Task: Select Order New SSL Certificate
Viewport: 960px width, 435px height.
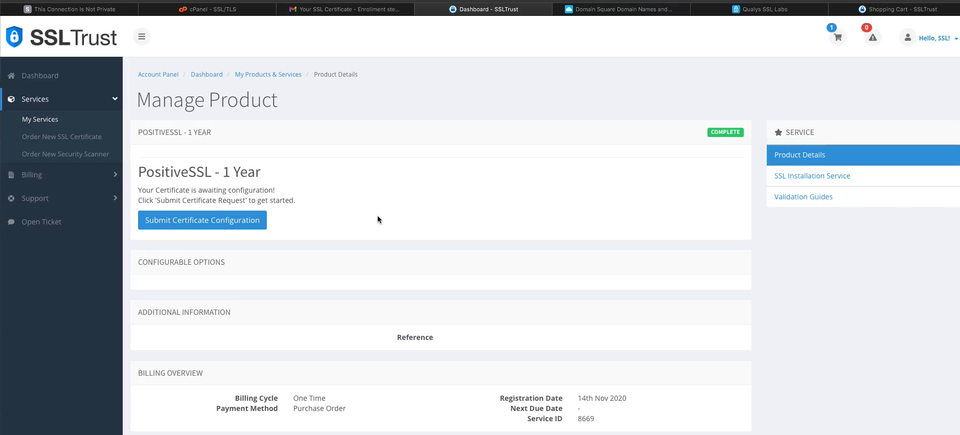Action: pyautogui.click(x=61, y=136)
